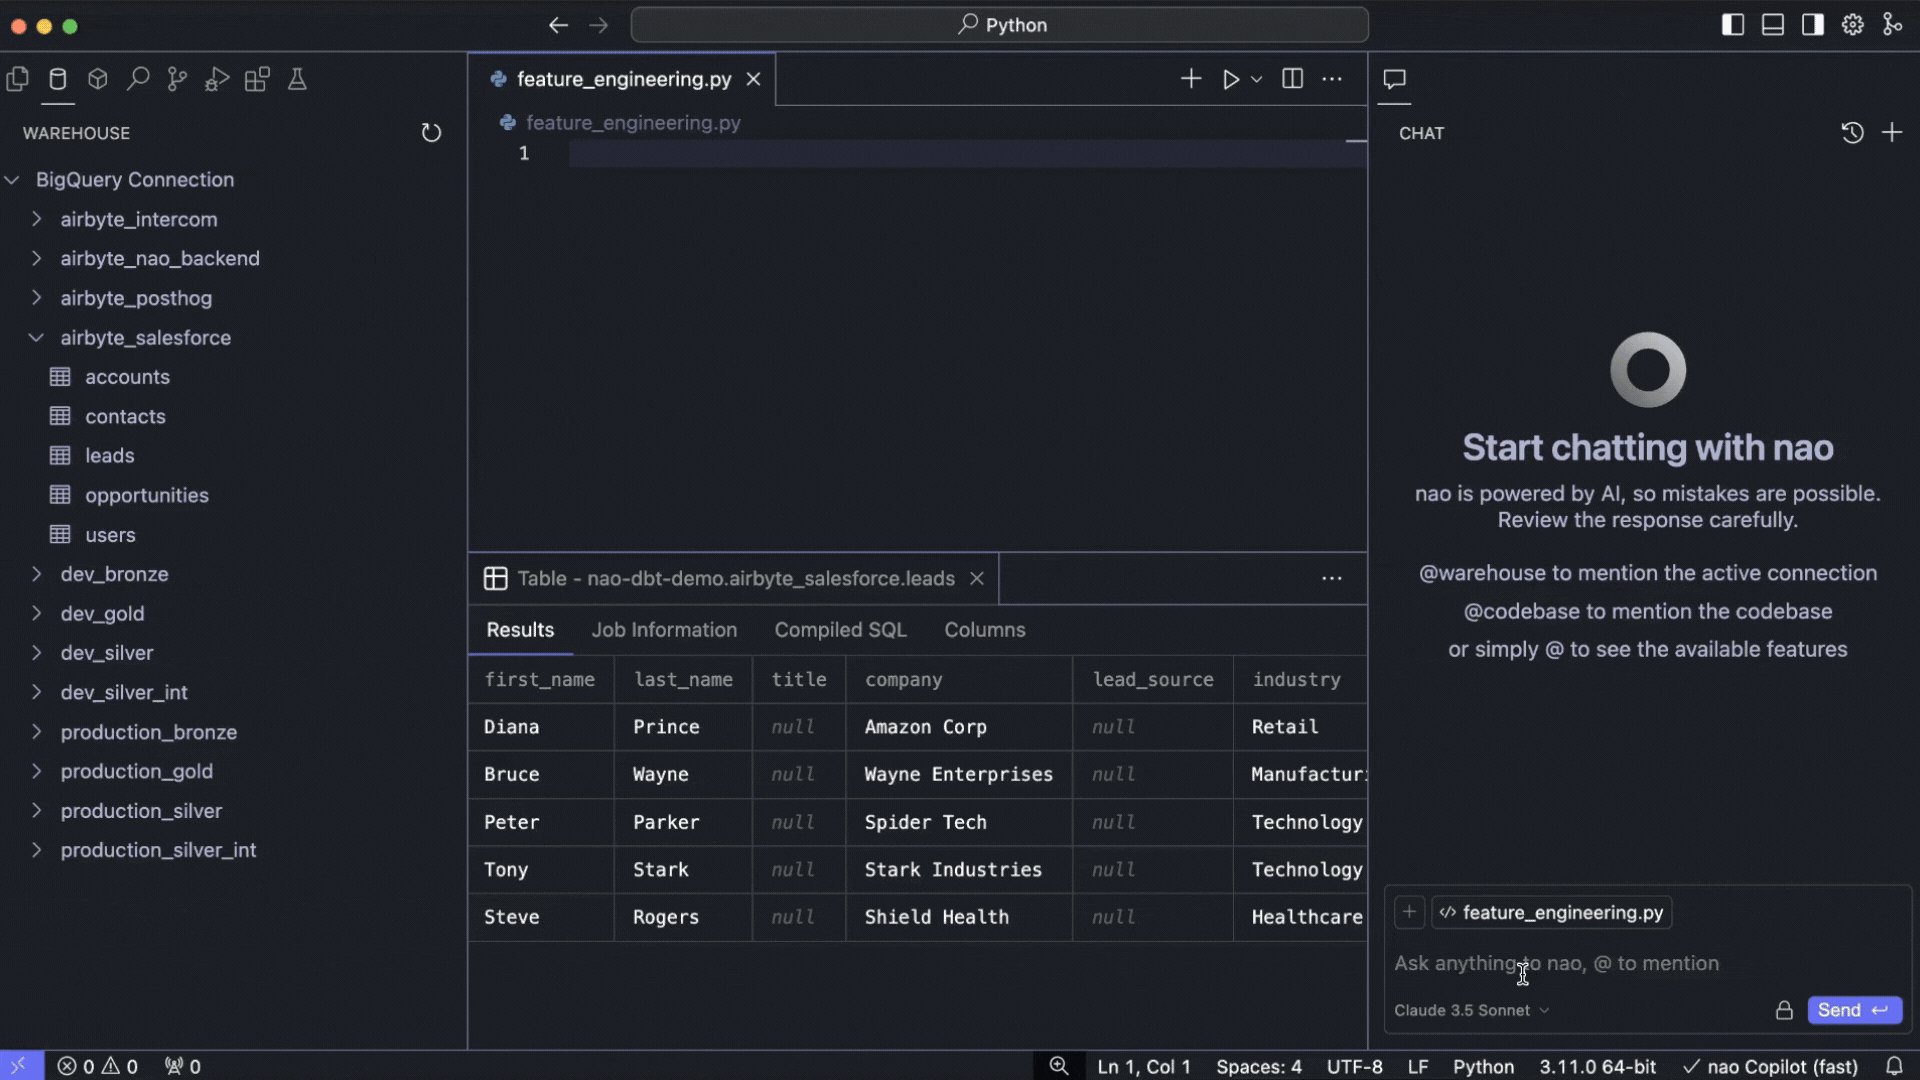This screenshot has width=1920, height=1080.
Task: Open results panel more actions ellipsis
Action: (1332, 578)
